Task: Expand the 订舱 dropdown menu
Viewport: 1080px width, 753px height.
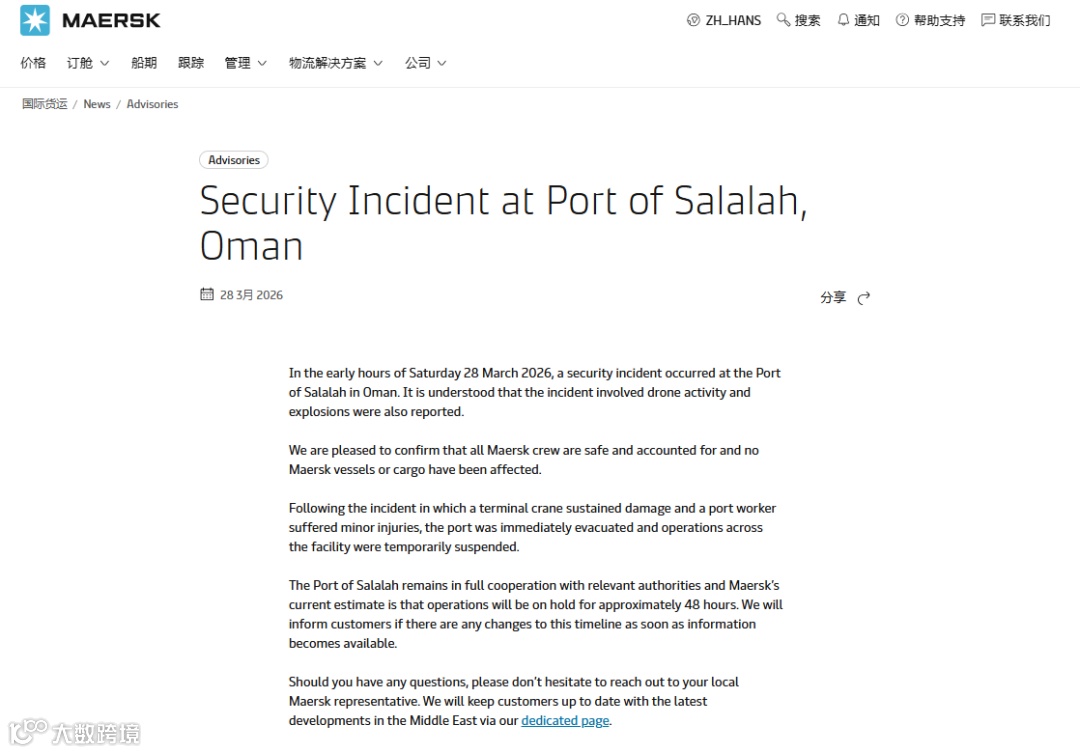Action: 88,63
